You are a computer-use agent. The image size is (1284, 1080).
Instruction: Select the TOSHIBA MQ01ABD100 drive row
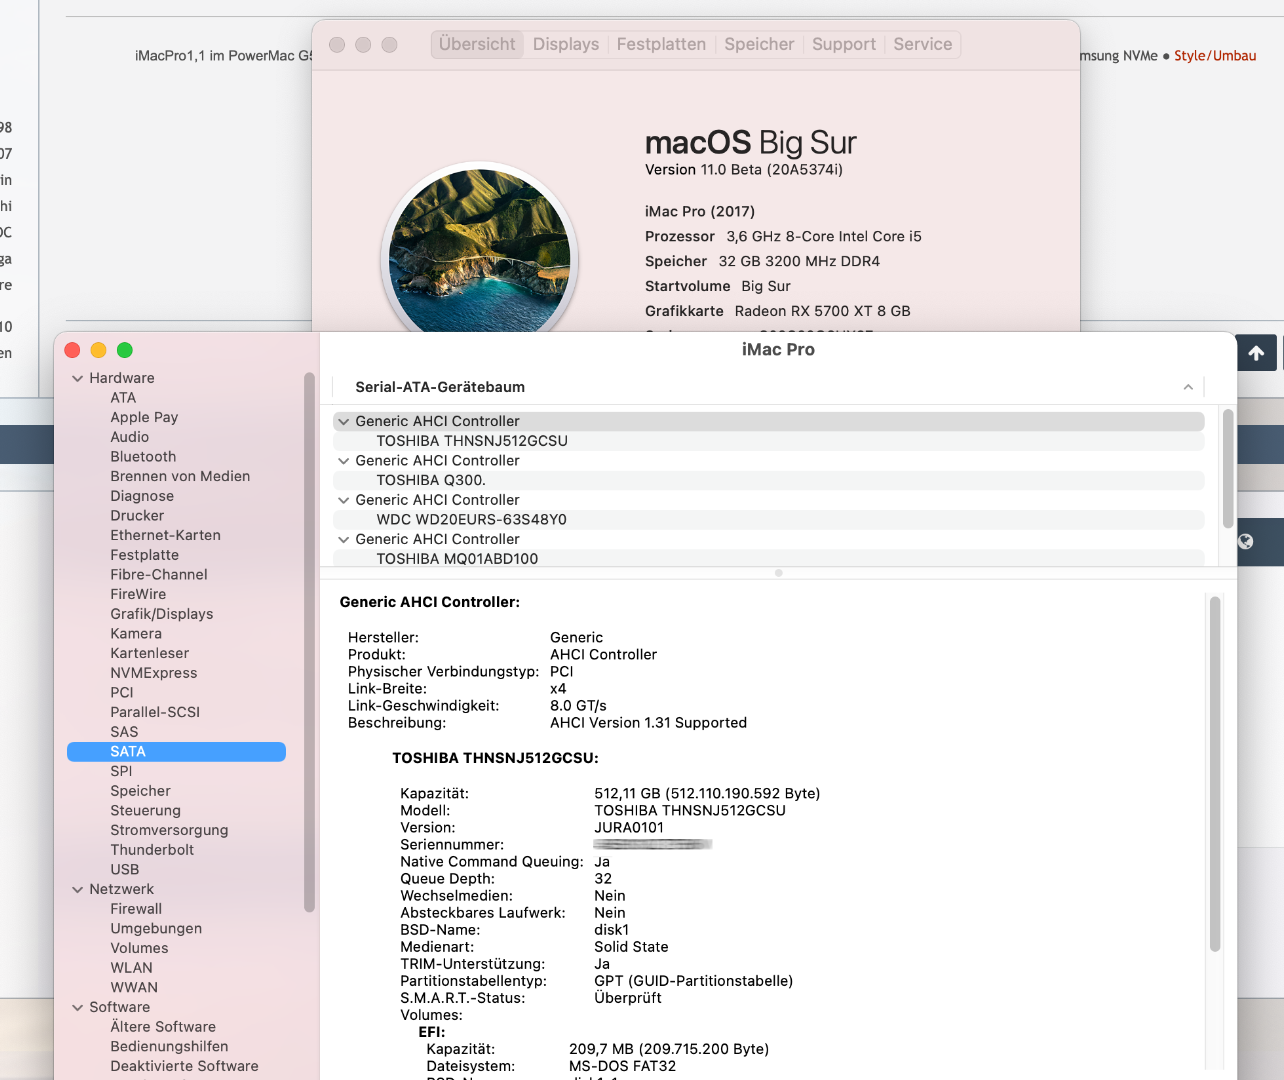768,559
